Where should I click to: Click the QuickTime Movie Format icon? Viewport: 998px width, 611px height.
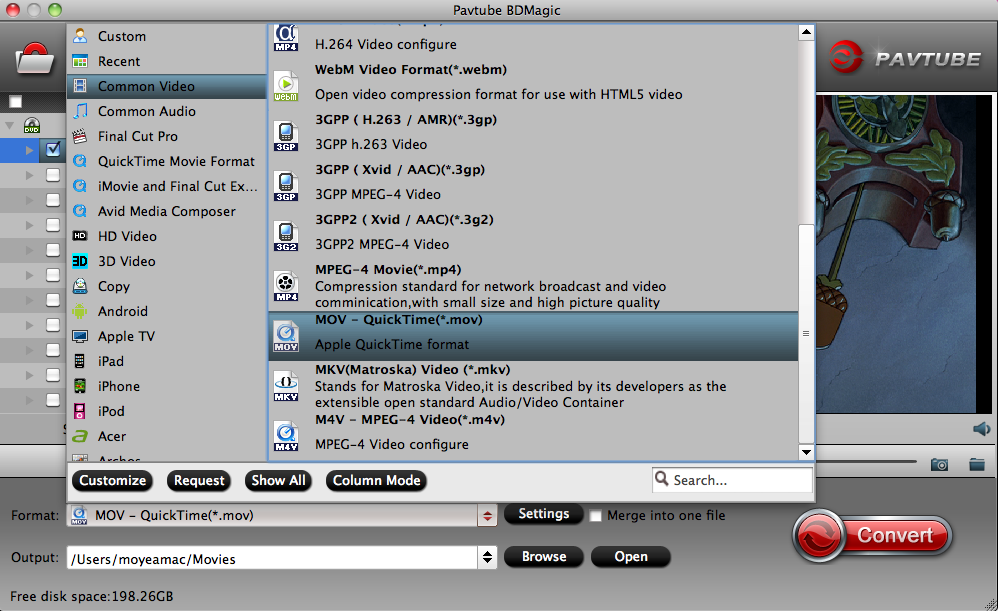coord(80,161)
